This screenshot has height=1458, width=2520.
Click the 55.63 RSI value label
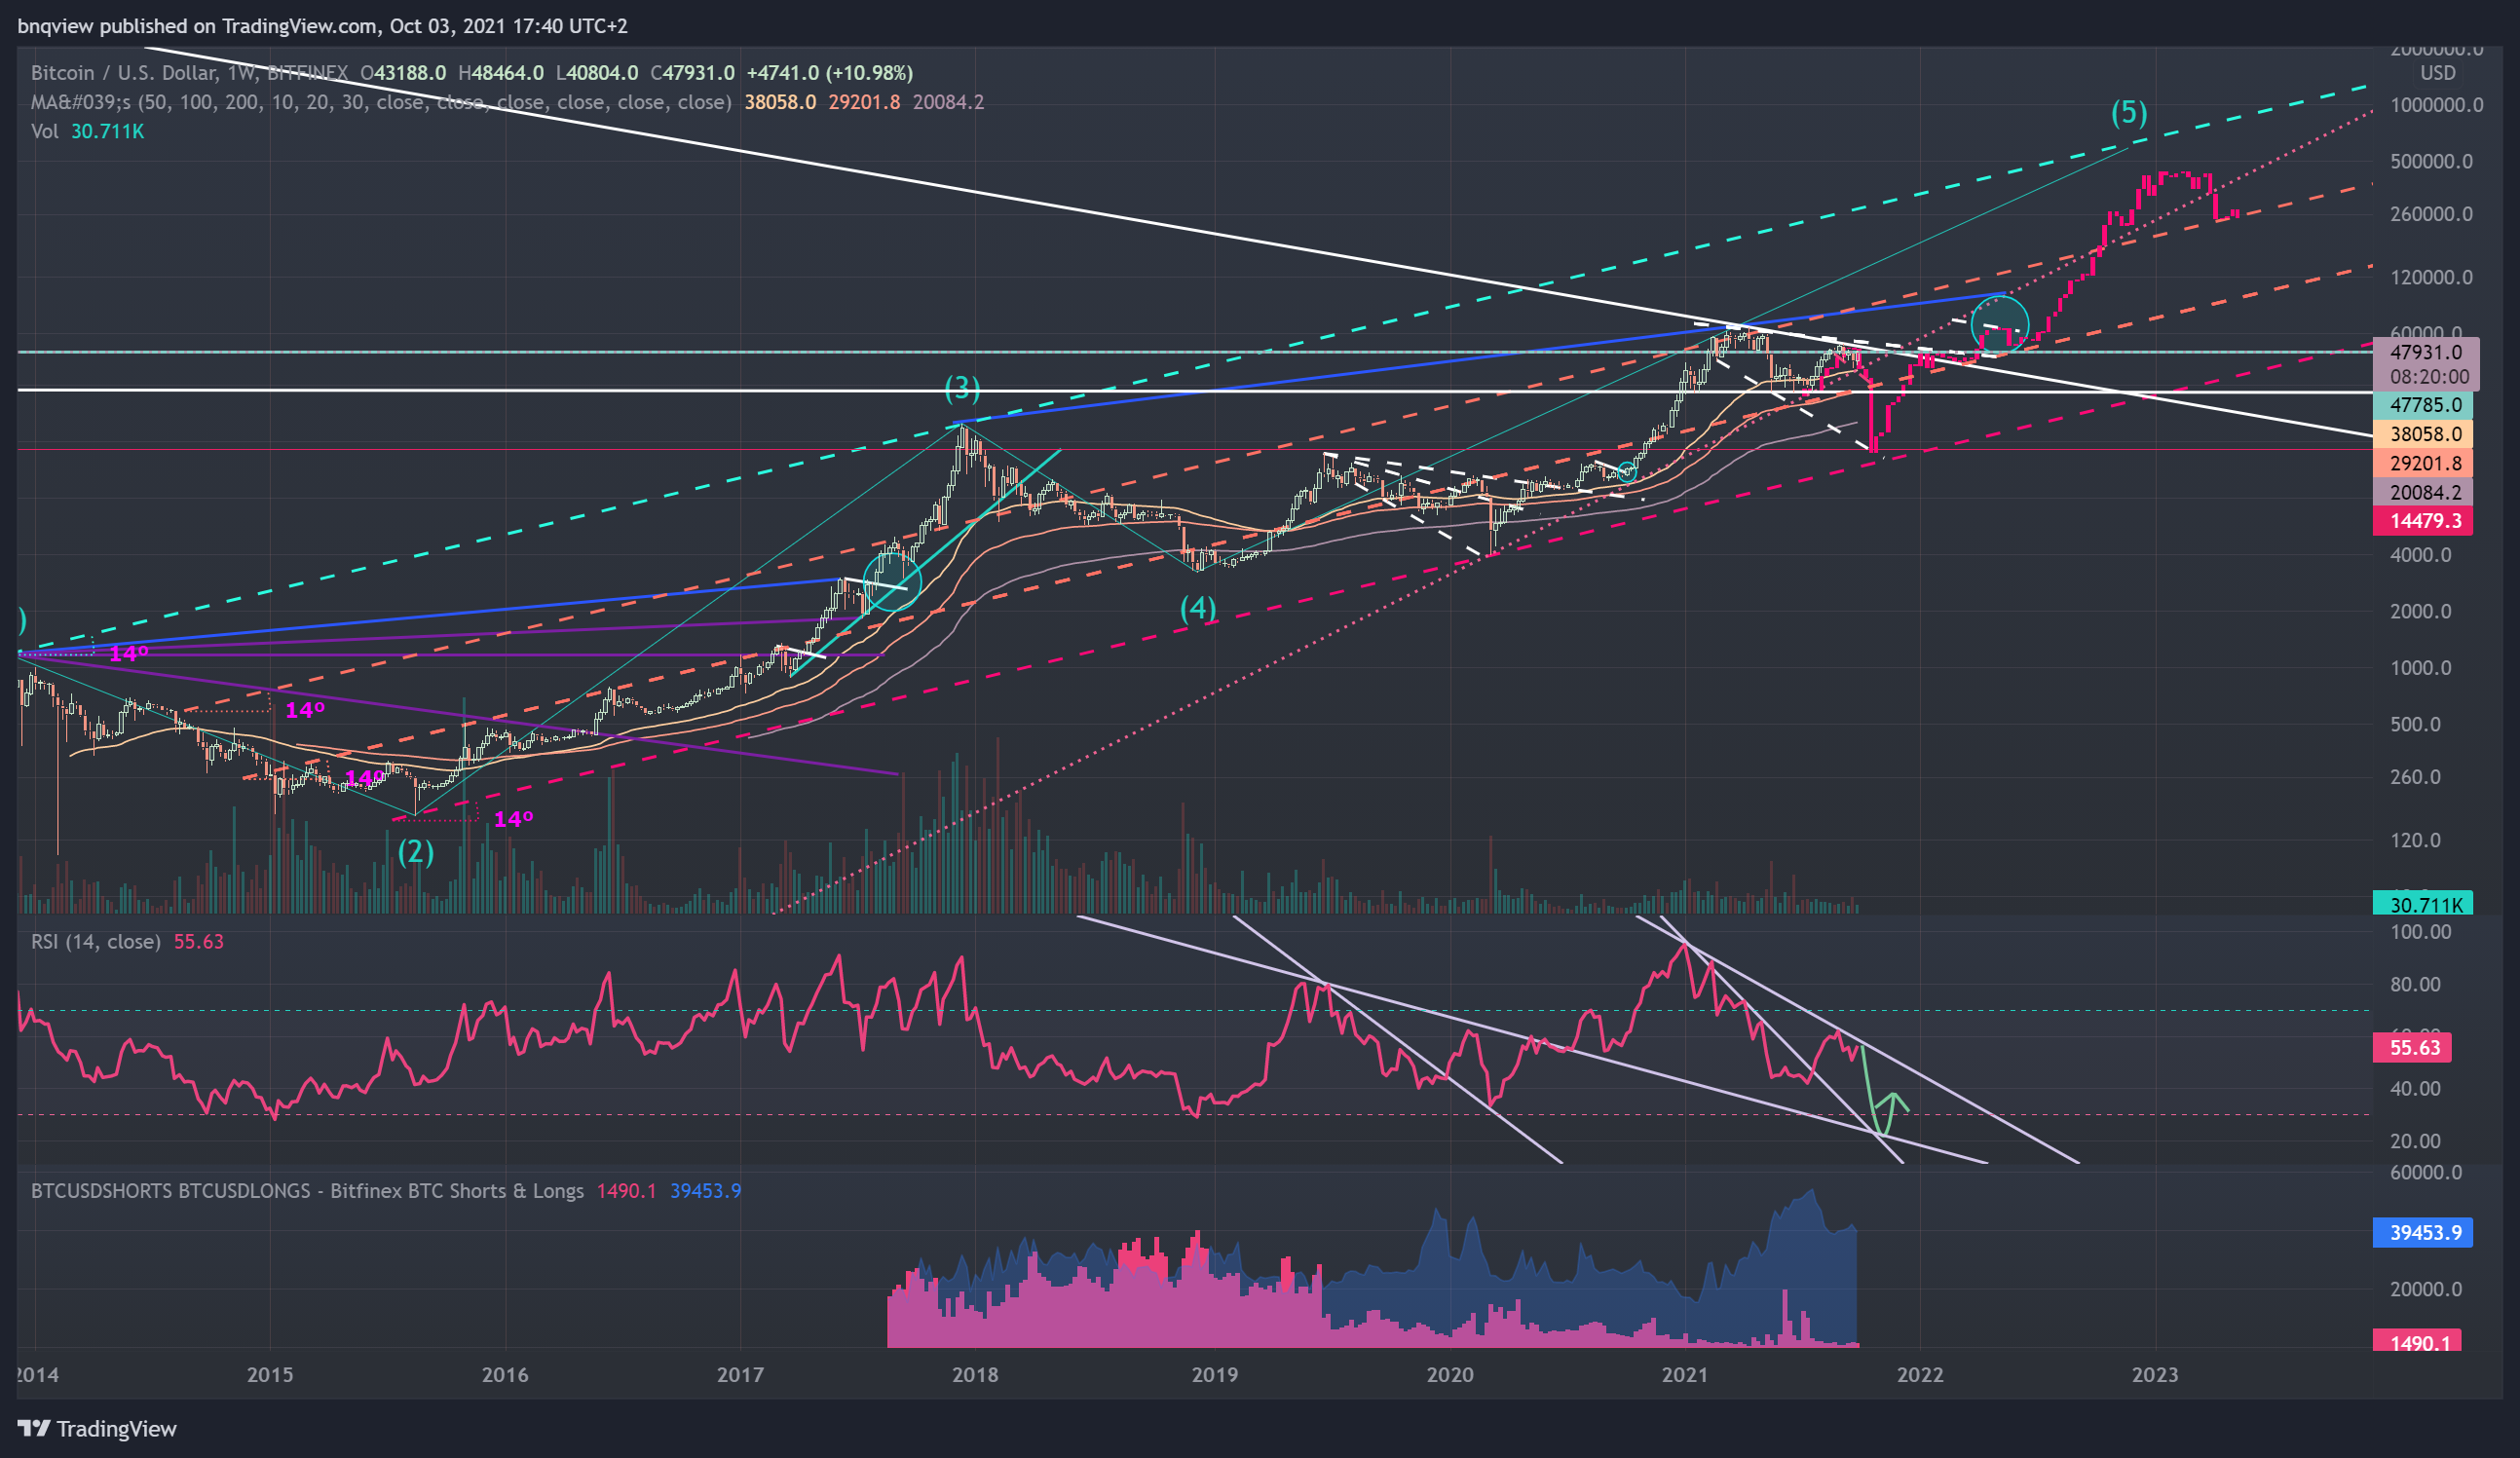tap(2412, 1048)
